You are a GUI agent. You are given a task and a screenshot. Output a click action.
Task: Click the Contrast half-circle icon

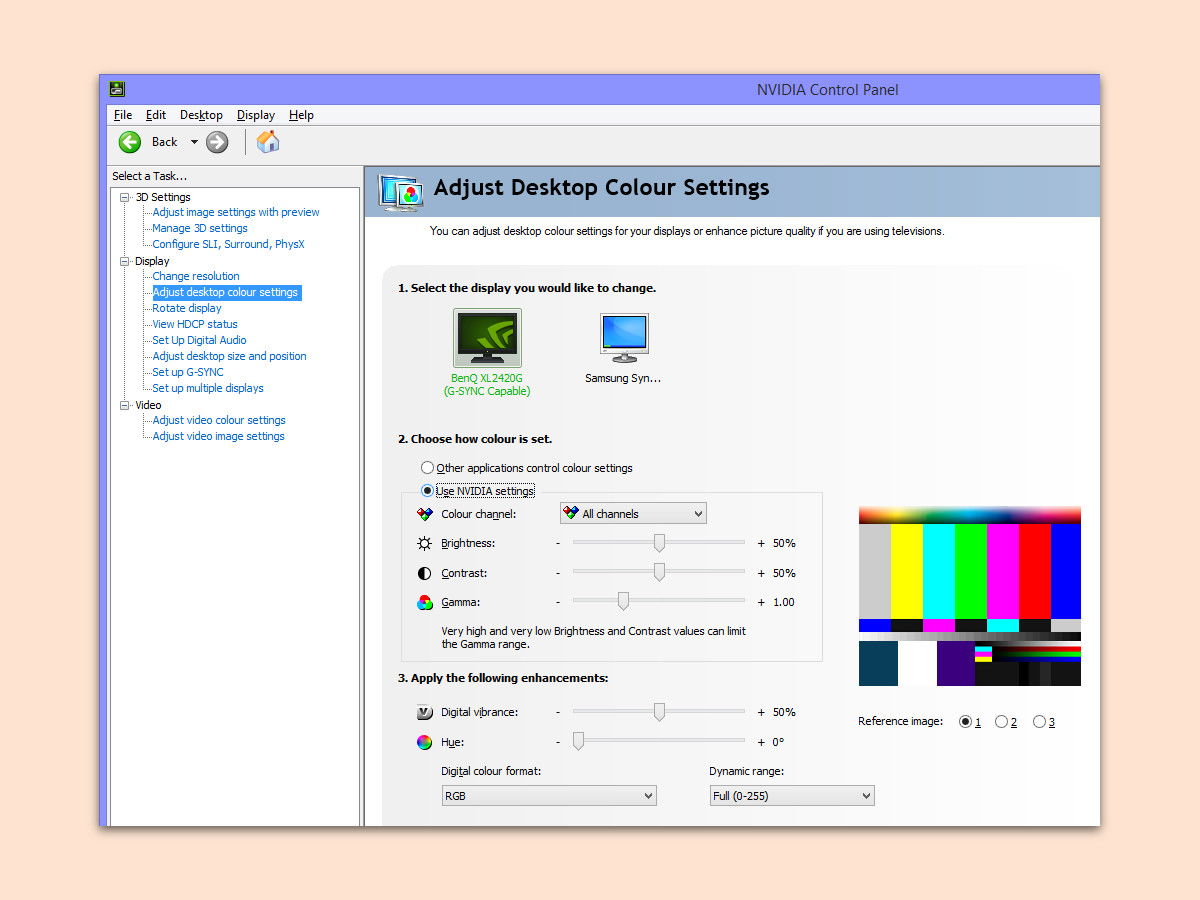424,573
